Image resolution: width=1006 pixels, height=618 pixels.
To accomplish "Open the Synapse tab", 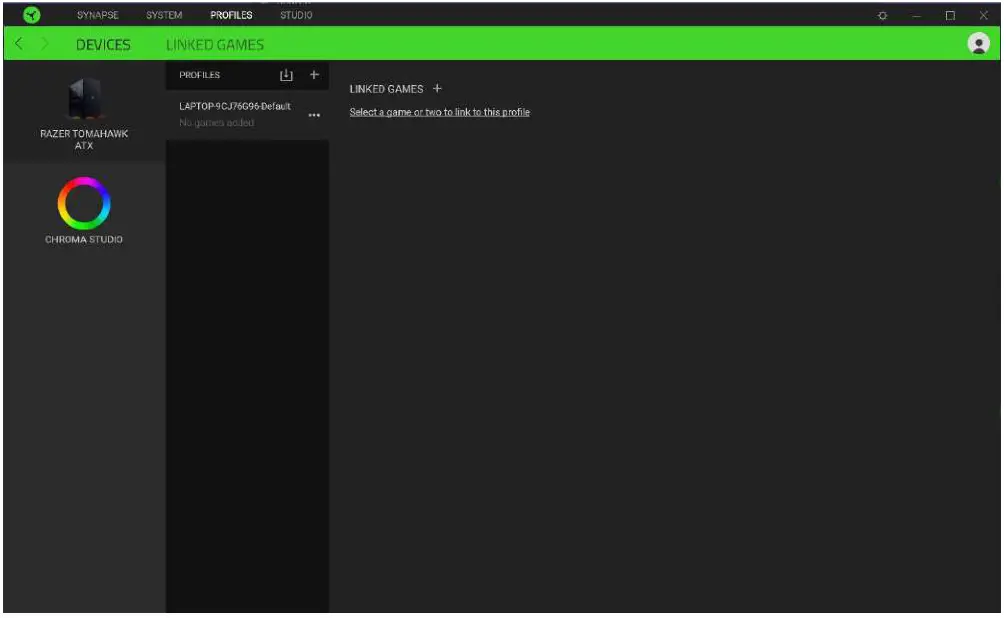I will click(x=98, y=15).
